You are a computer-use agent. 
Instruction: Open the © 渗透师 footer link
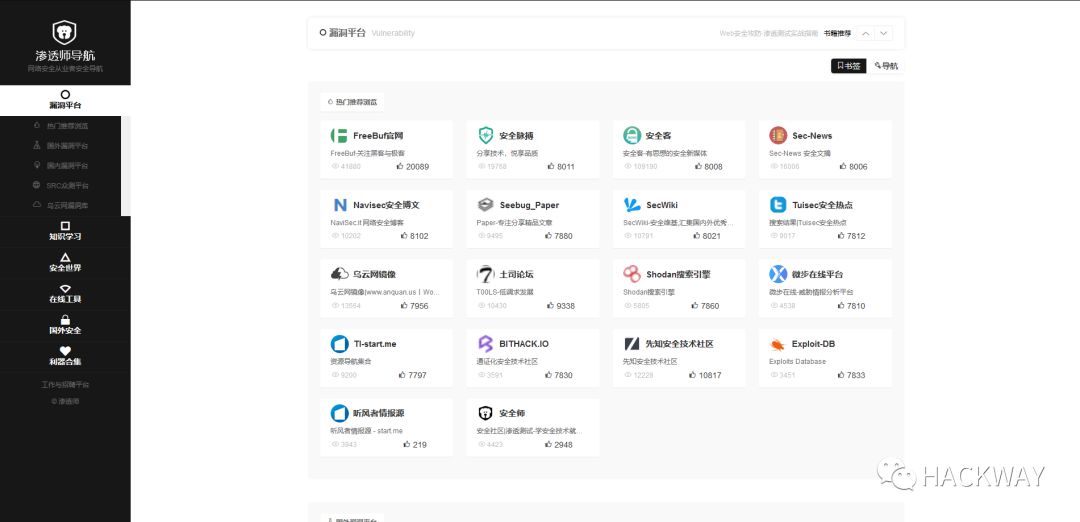point(65,401)
